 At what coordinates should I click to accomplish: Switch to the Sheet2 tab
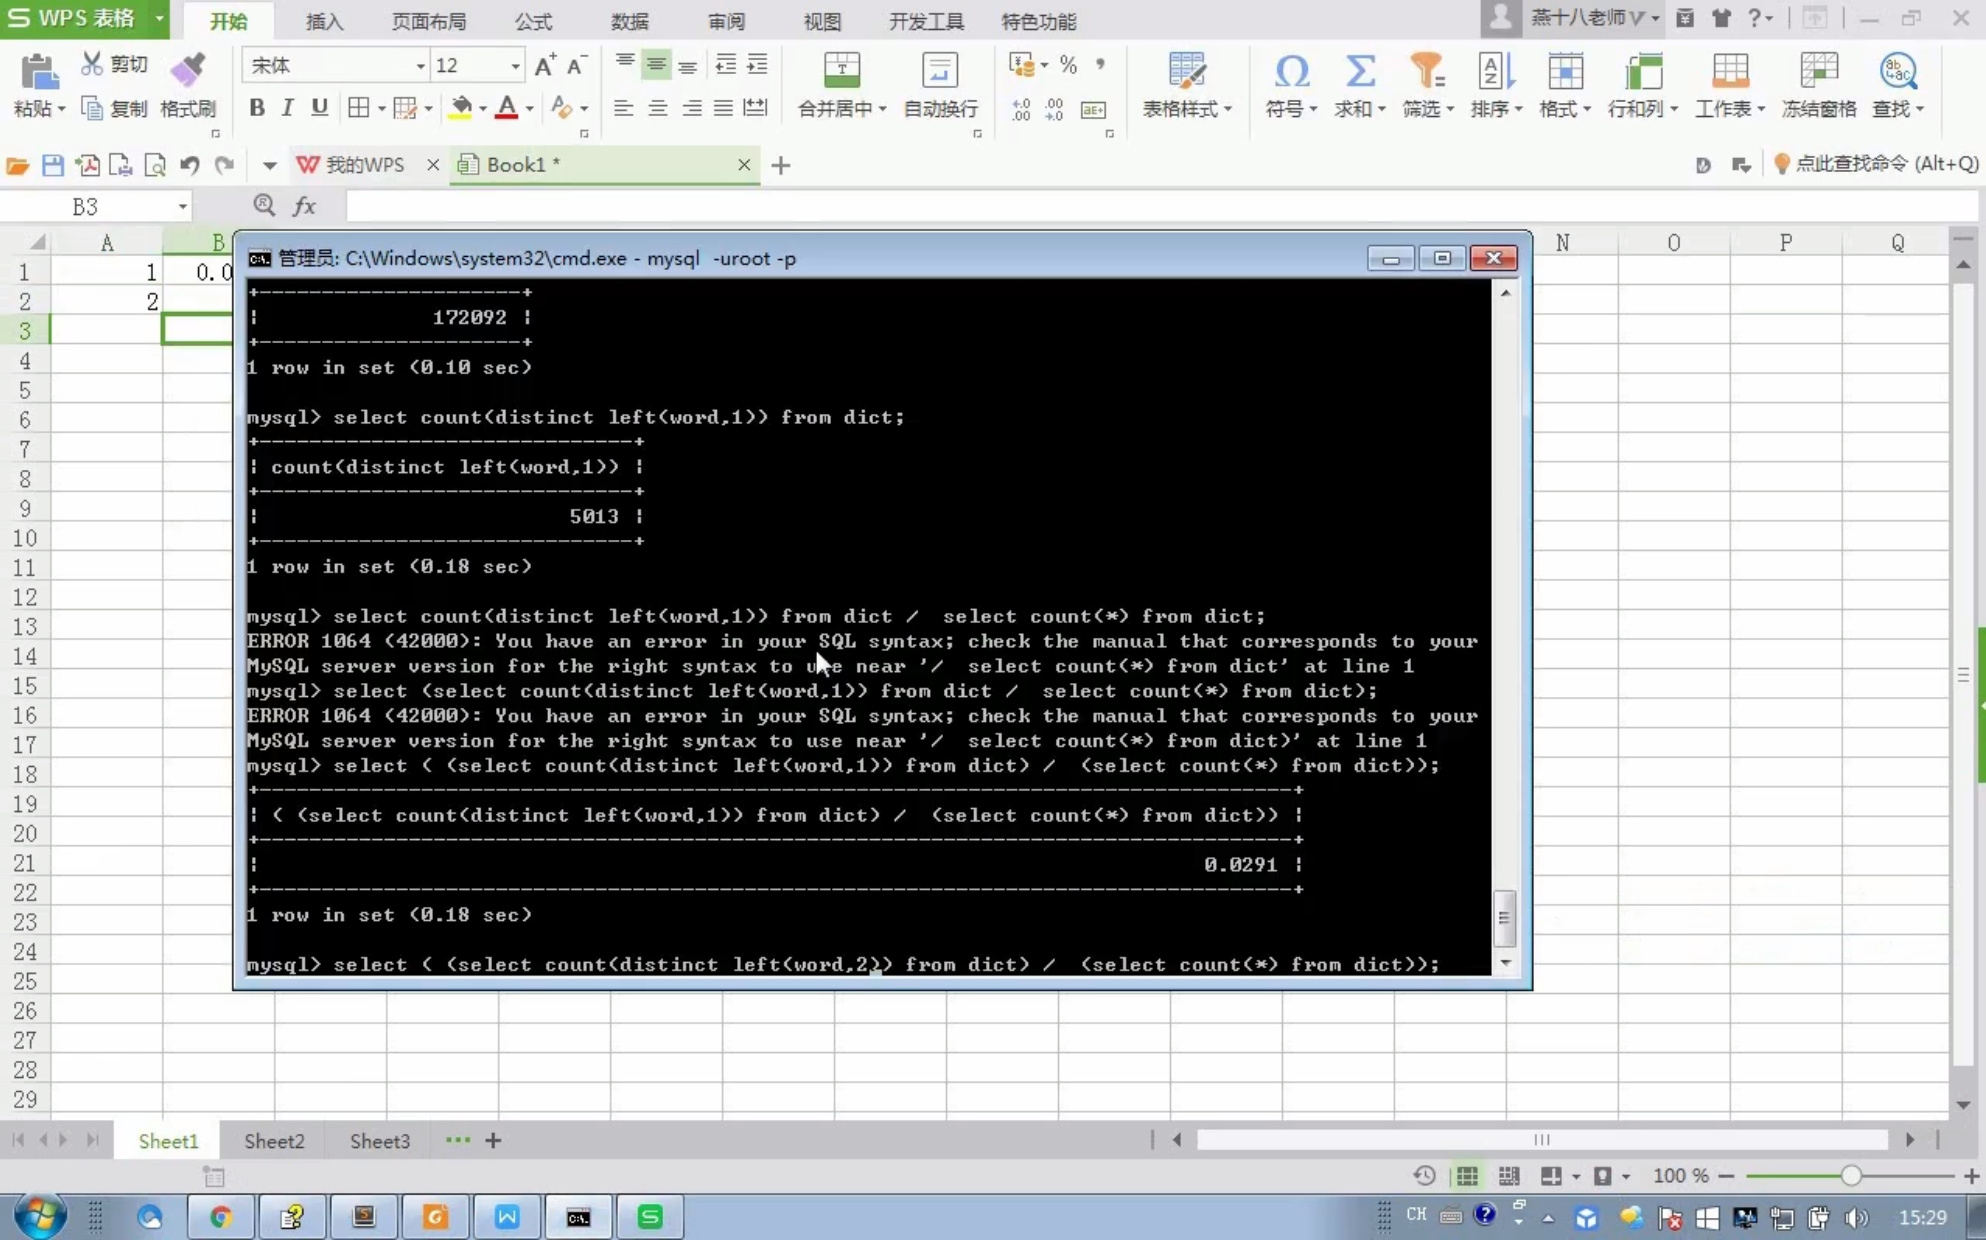[274, 1141]
